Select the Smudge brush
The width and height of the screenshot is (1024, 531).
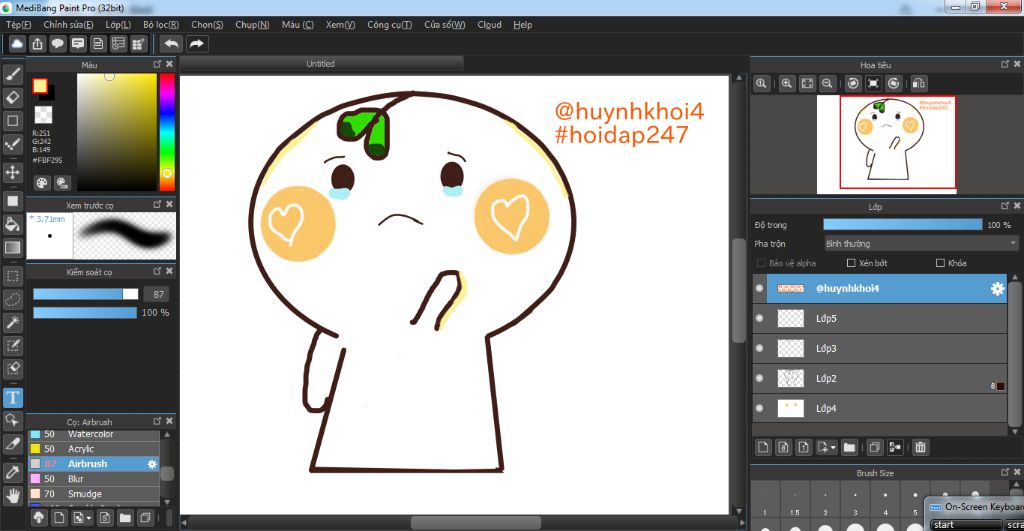click(x=94, y=494)
